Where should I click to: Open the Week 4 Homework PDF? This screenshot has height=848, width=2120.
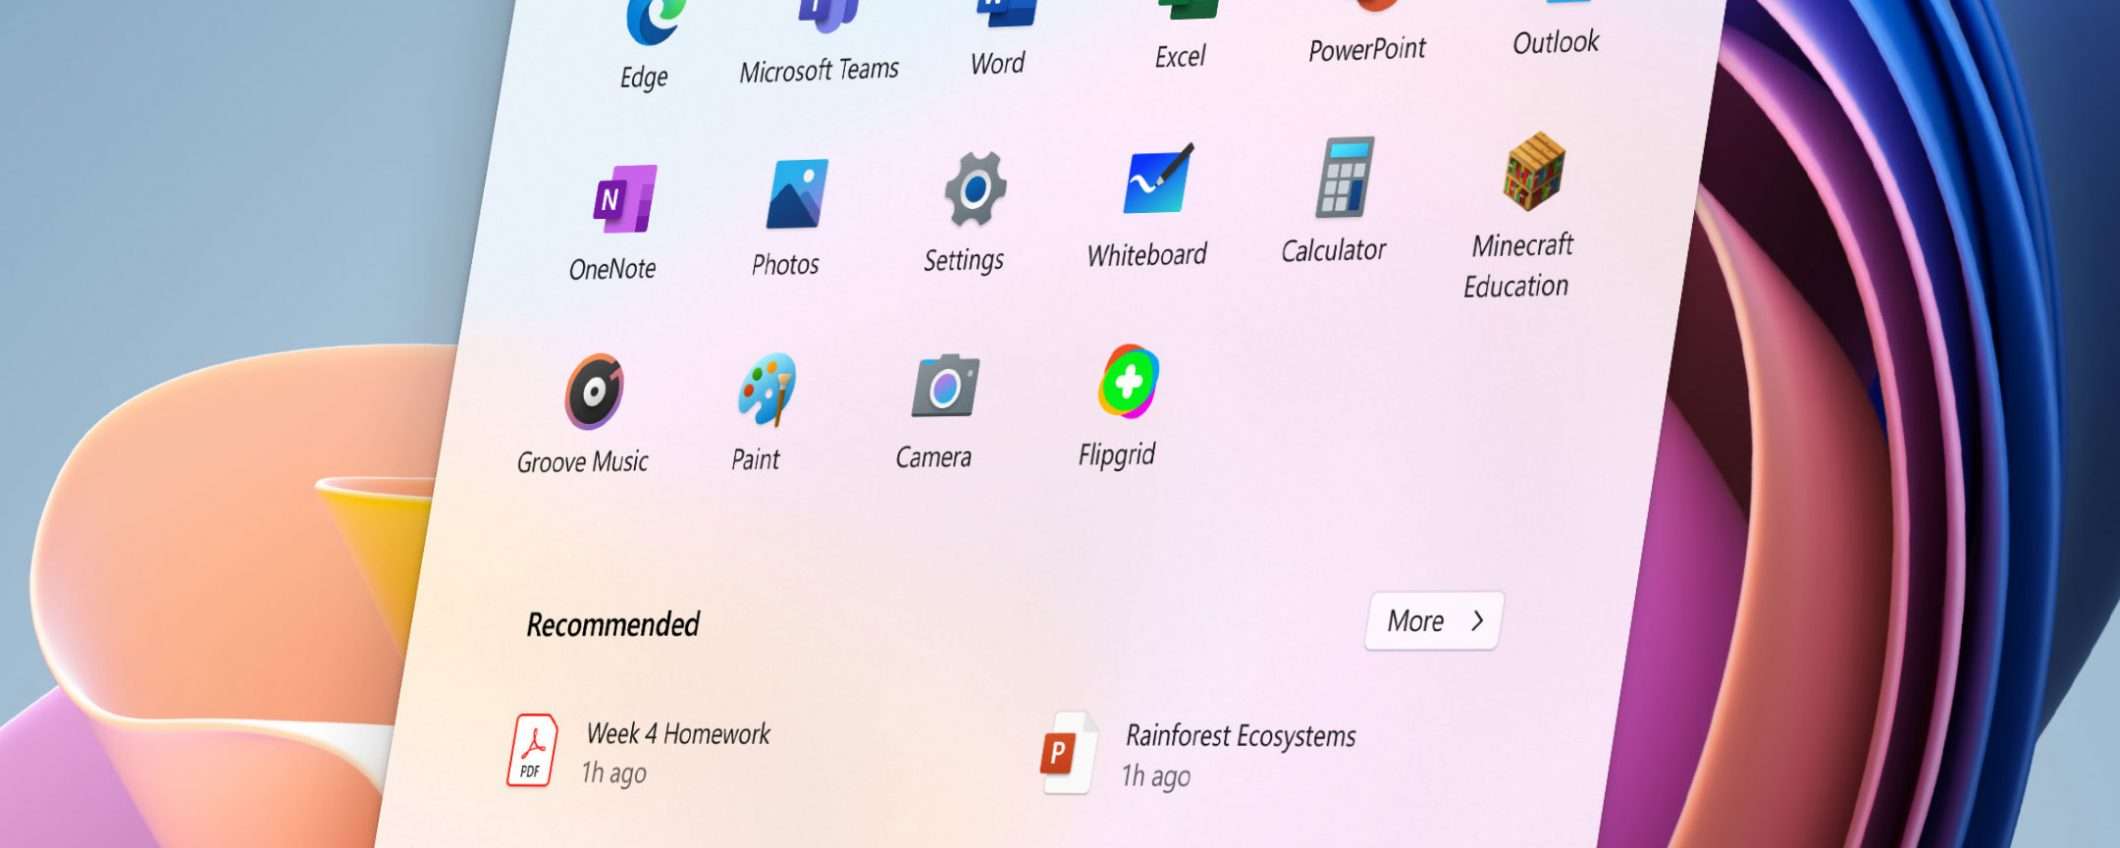[640, 752]
